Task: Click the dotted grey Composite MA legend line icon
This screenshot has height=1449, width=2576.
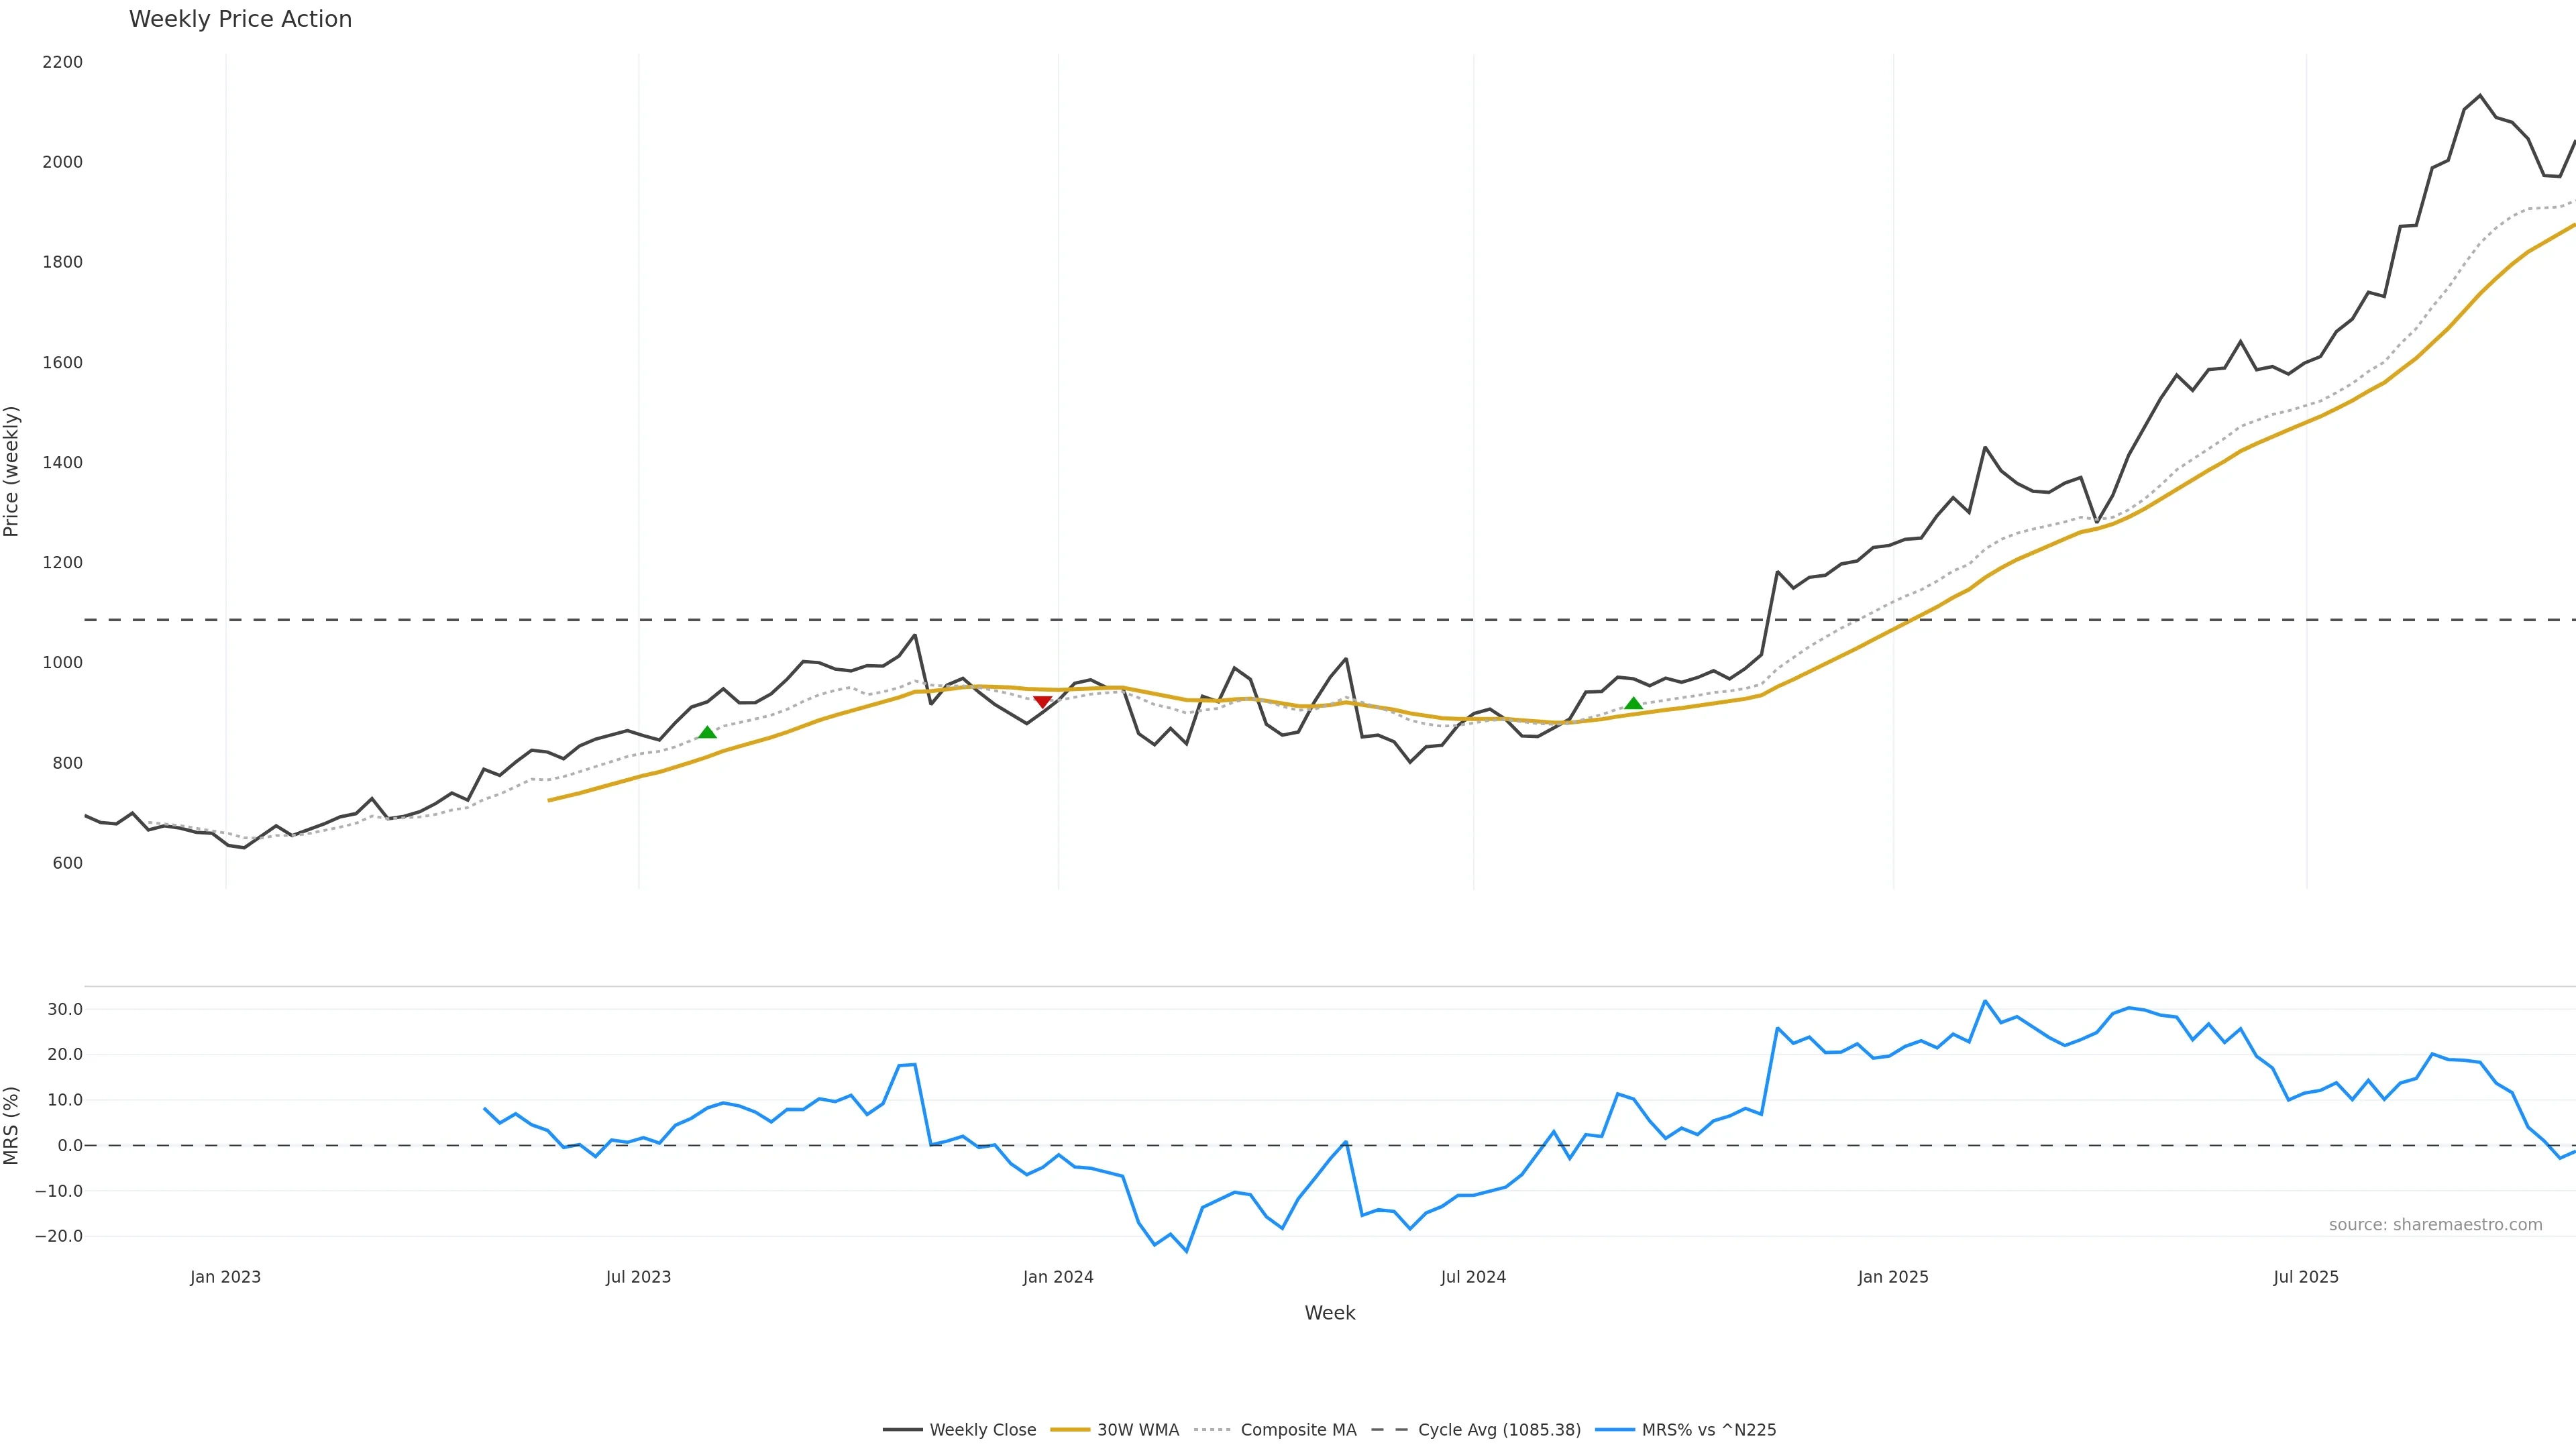Action: 1211,1430
